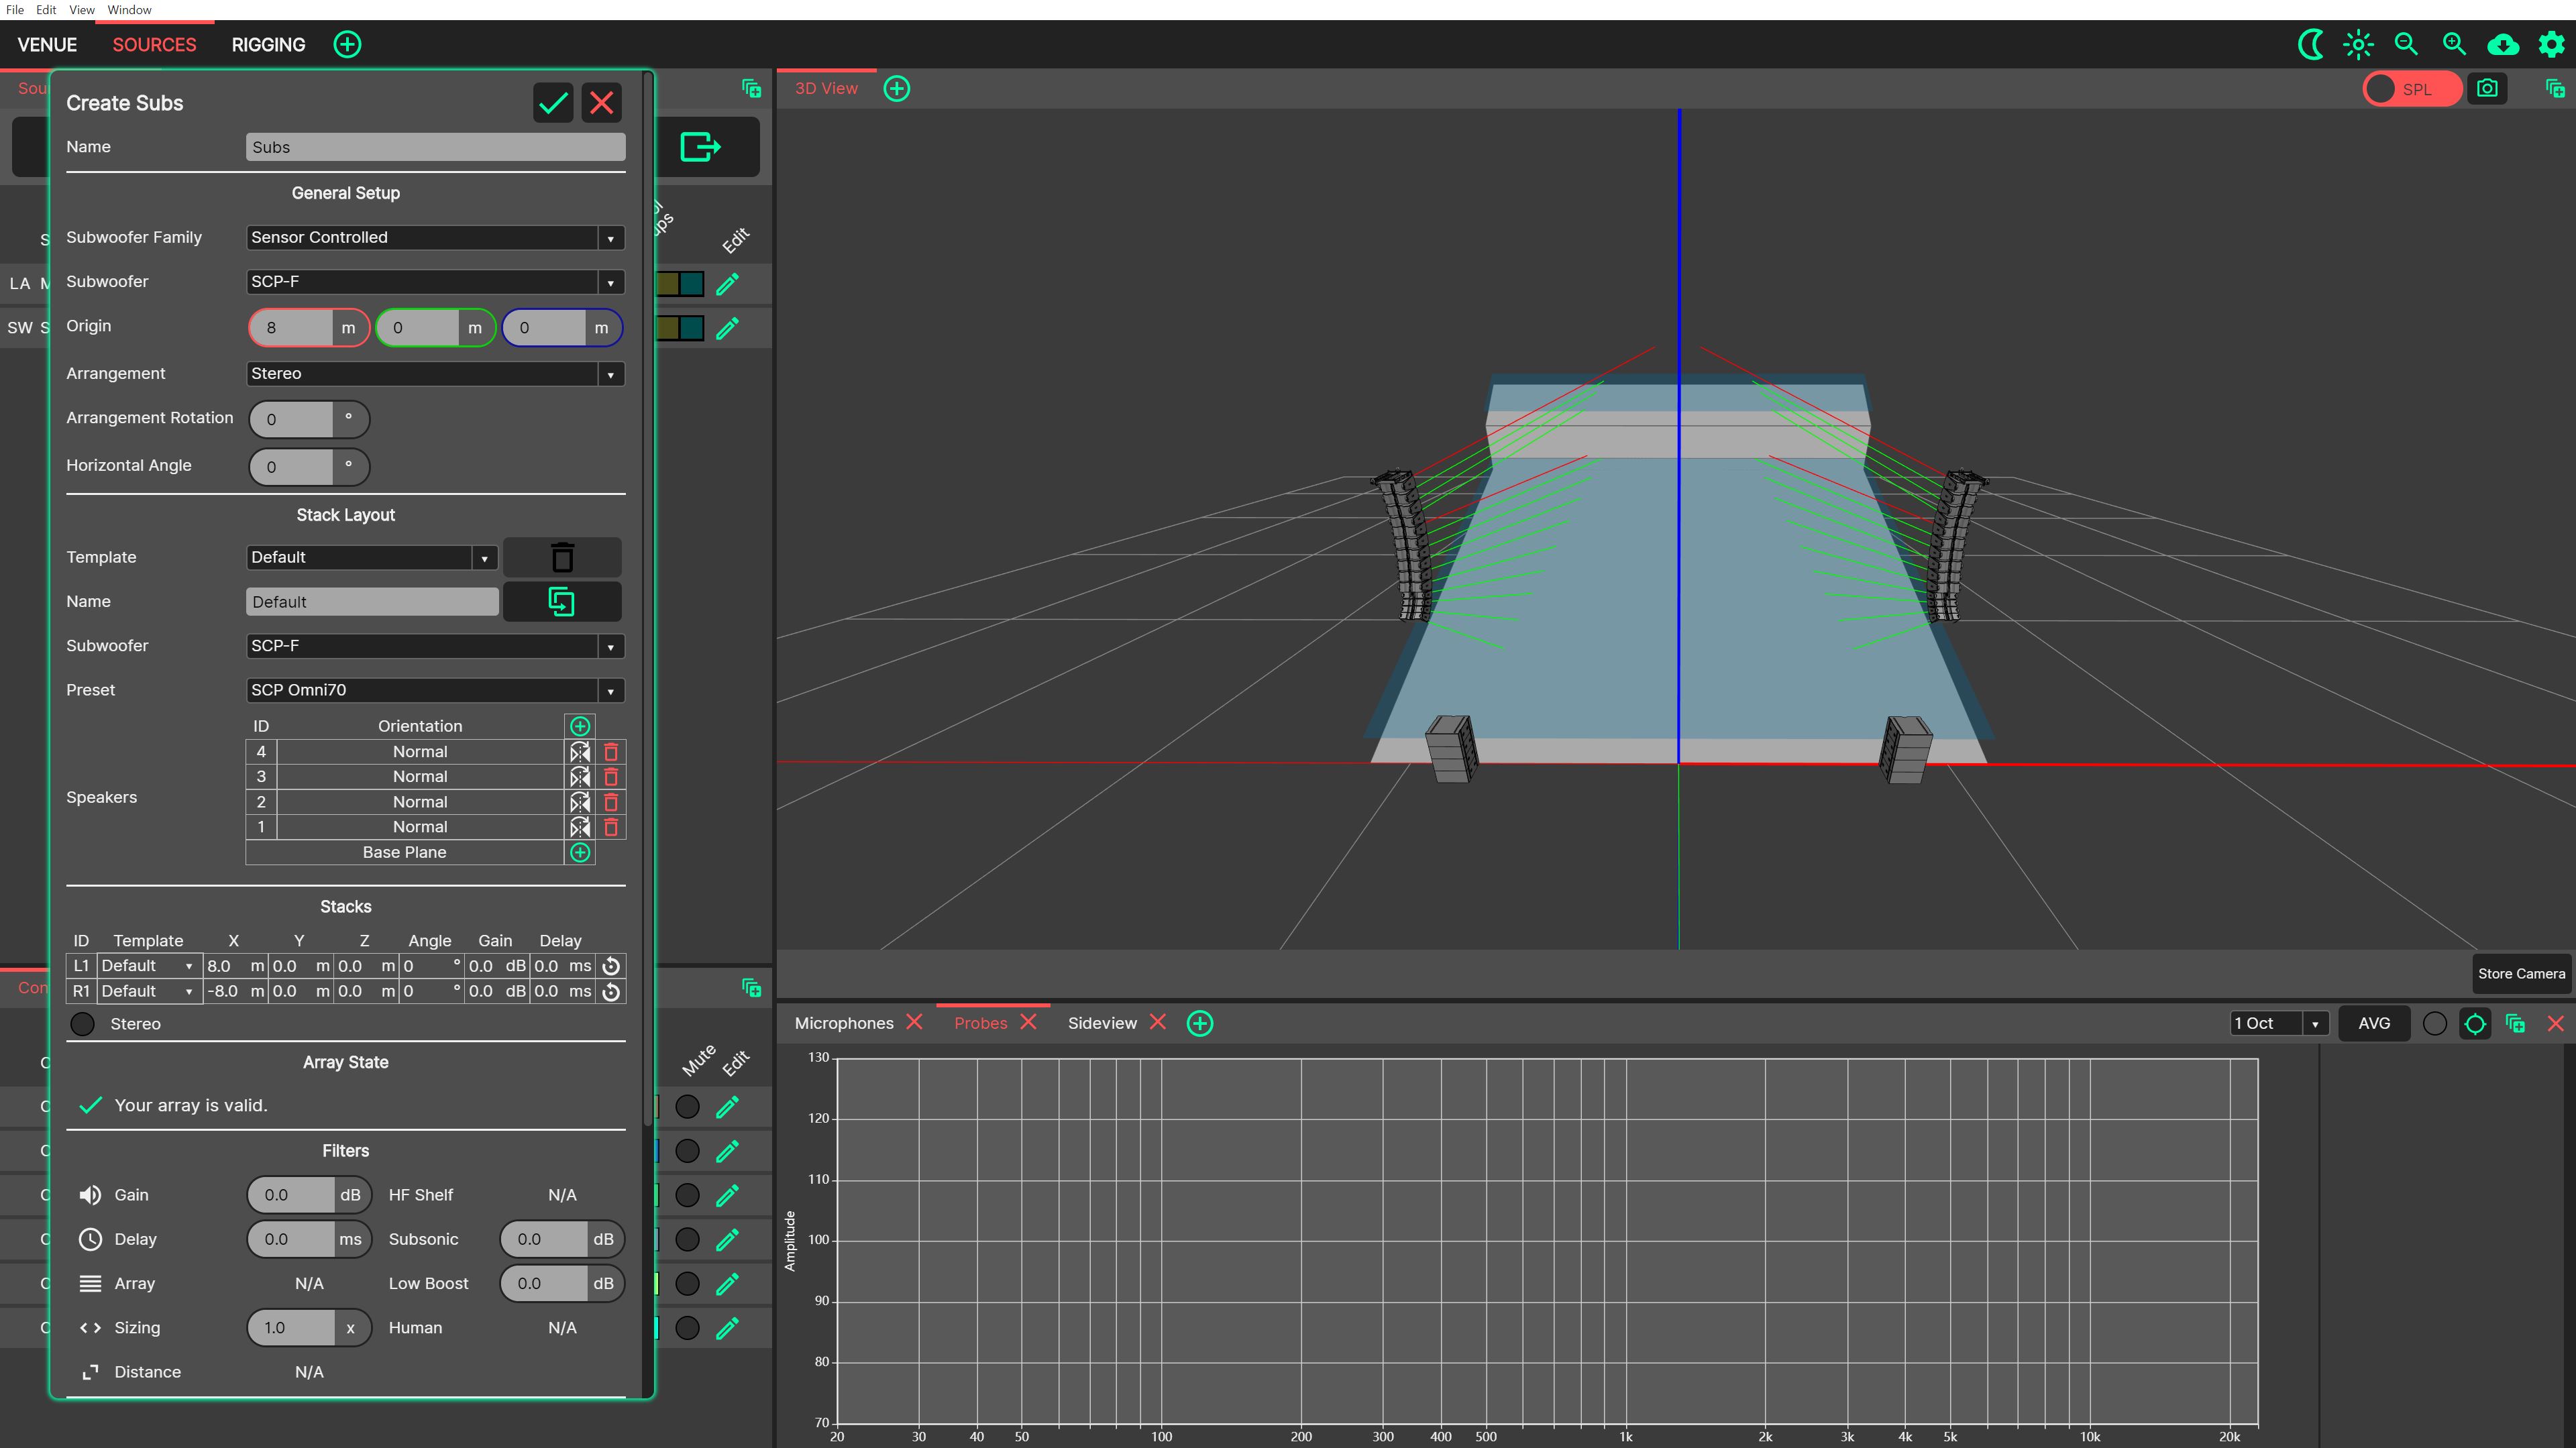
Task: Open the Sideview tab
Action: [1102, 1023]
